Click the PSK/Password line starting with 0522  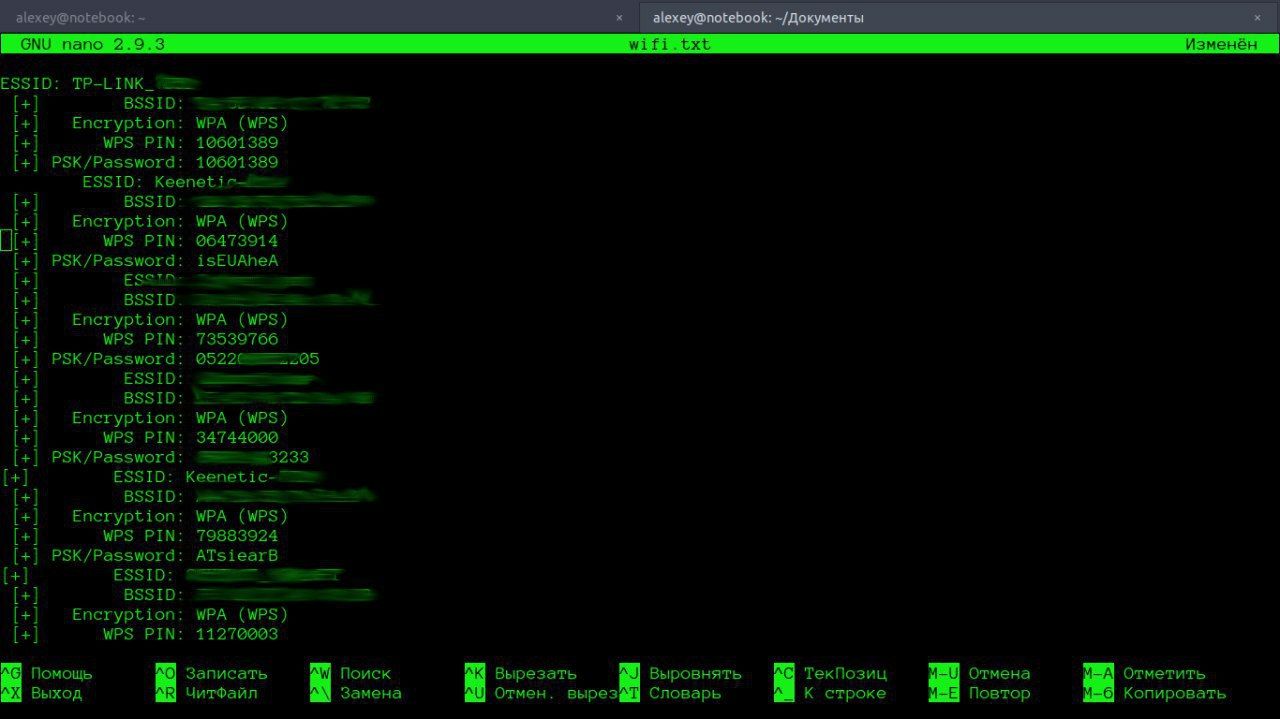tap(166, 359)
